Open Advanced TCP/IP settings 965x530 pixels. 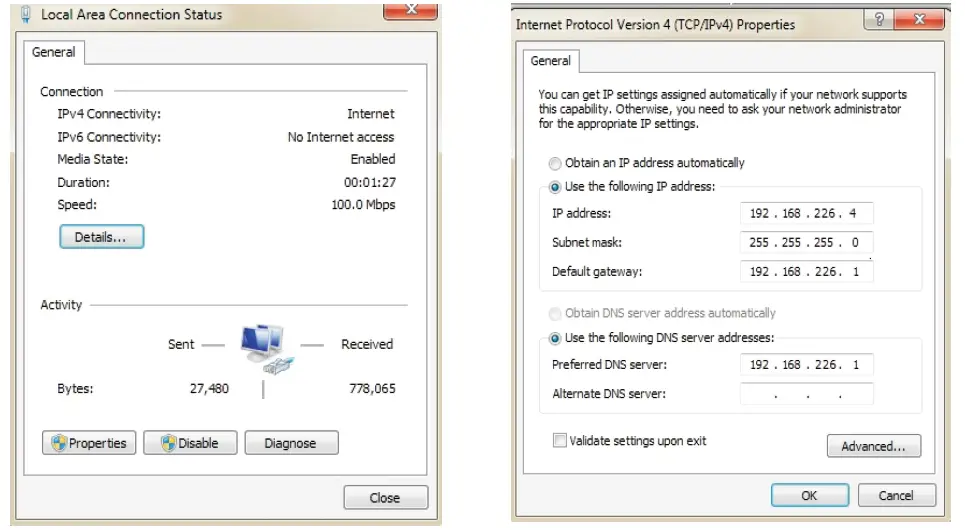(x=873, y=446)
